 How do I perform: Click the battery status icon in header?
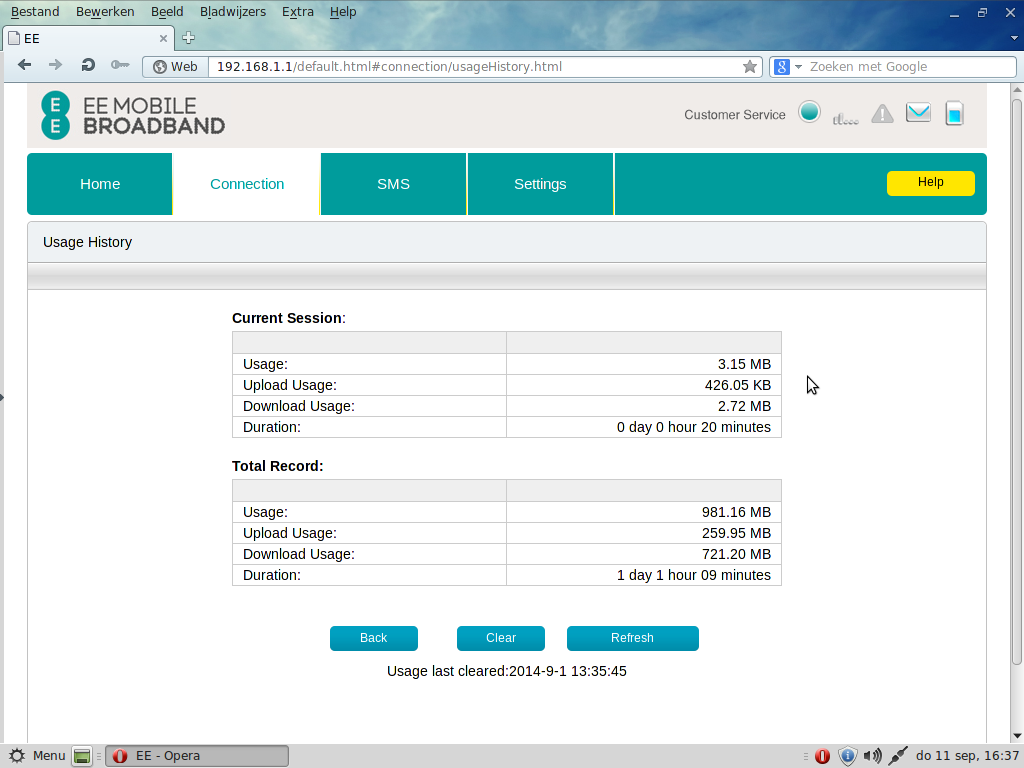tap(954, 113)
